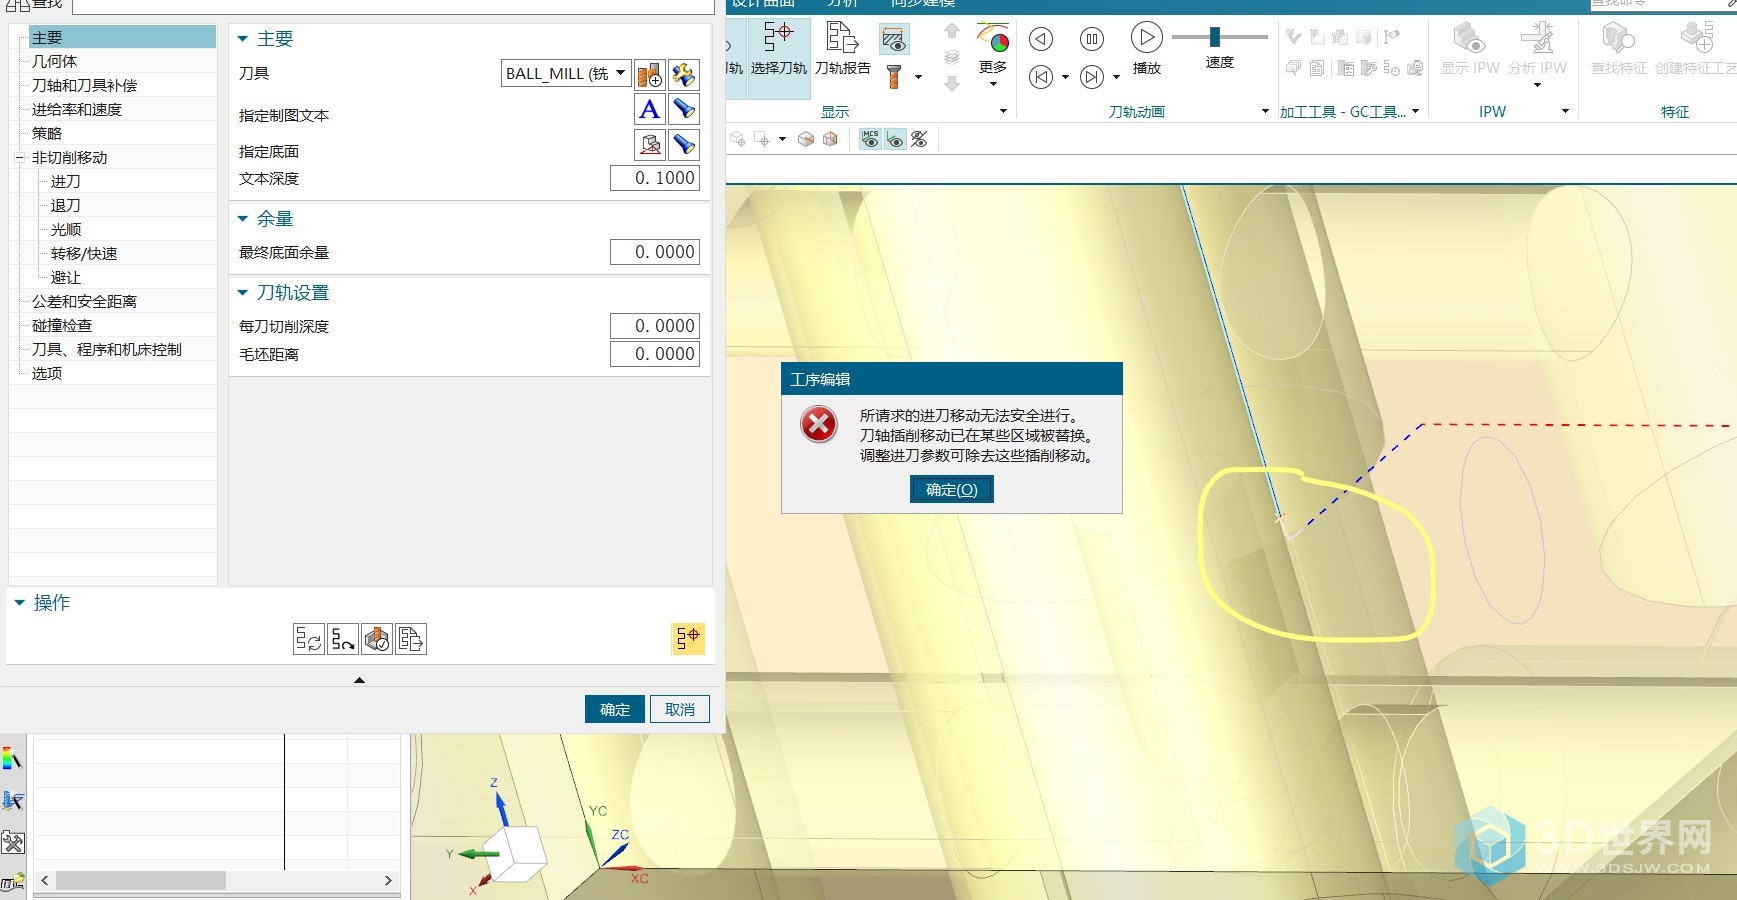The image size is (1737, 900).
Task: Select 转移/快速 in the tree
Action: [84, 253]
